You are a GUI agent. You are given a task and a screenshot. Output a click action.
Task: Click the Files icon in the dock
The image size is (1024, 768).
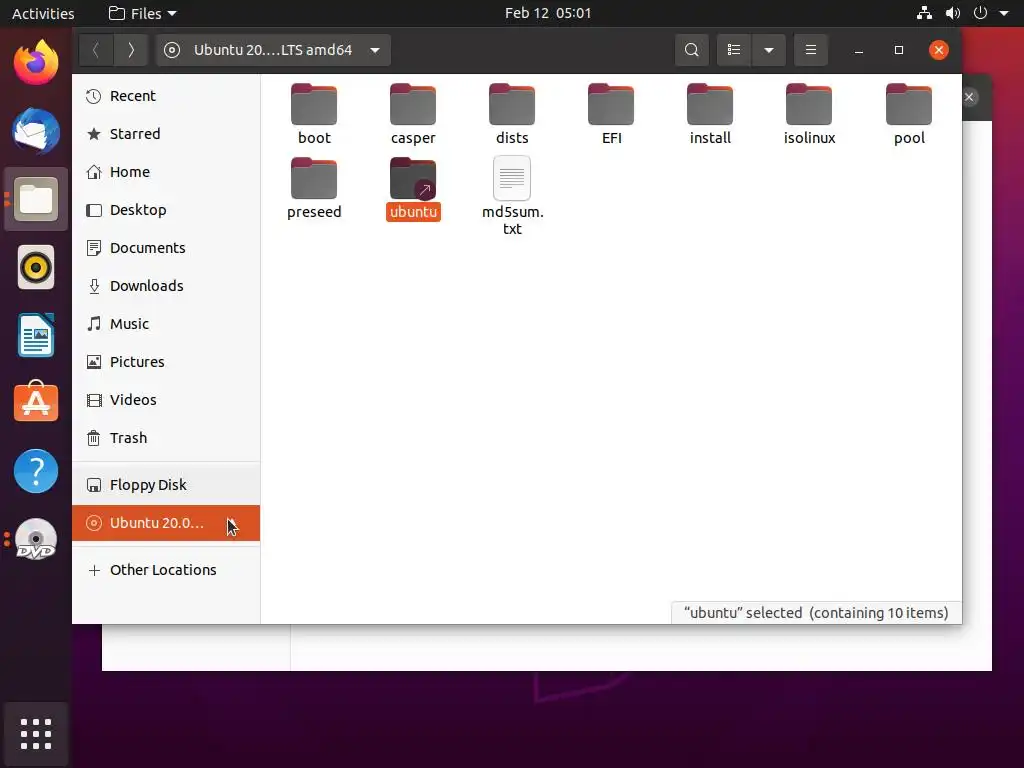pyautogui.click(x=36, y=199)
